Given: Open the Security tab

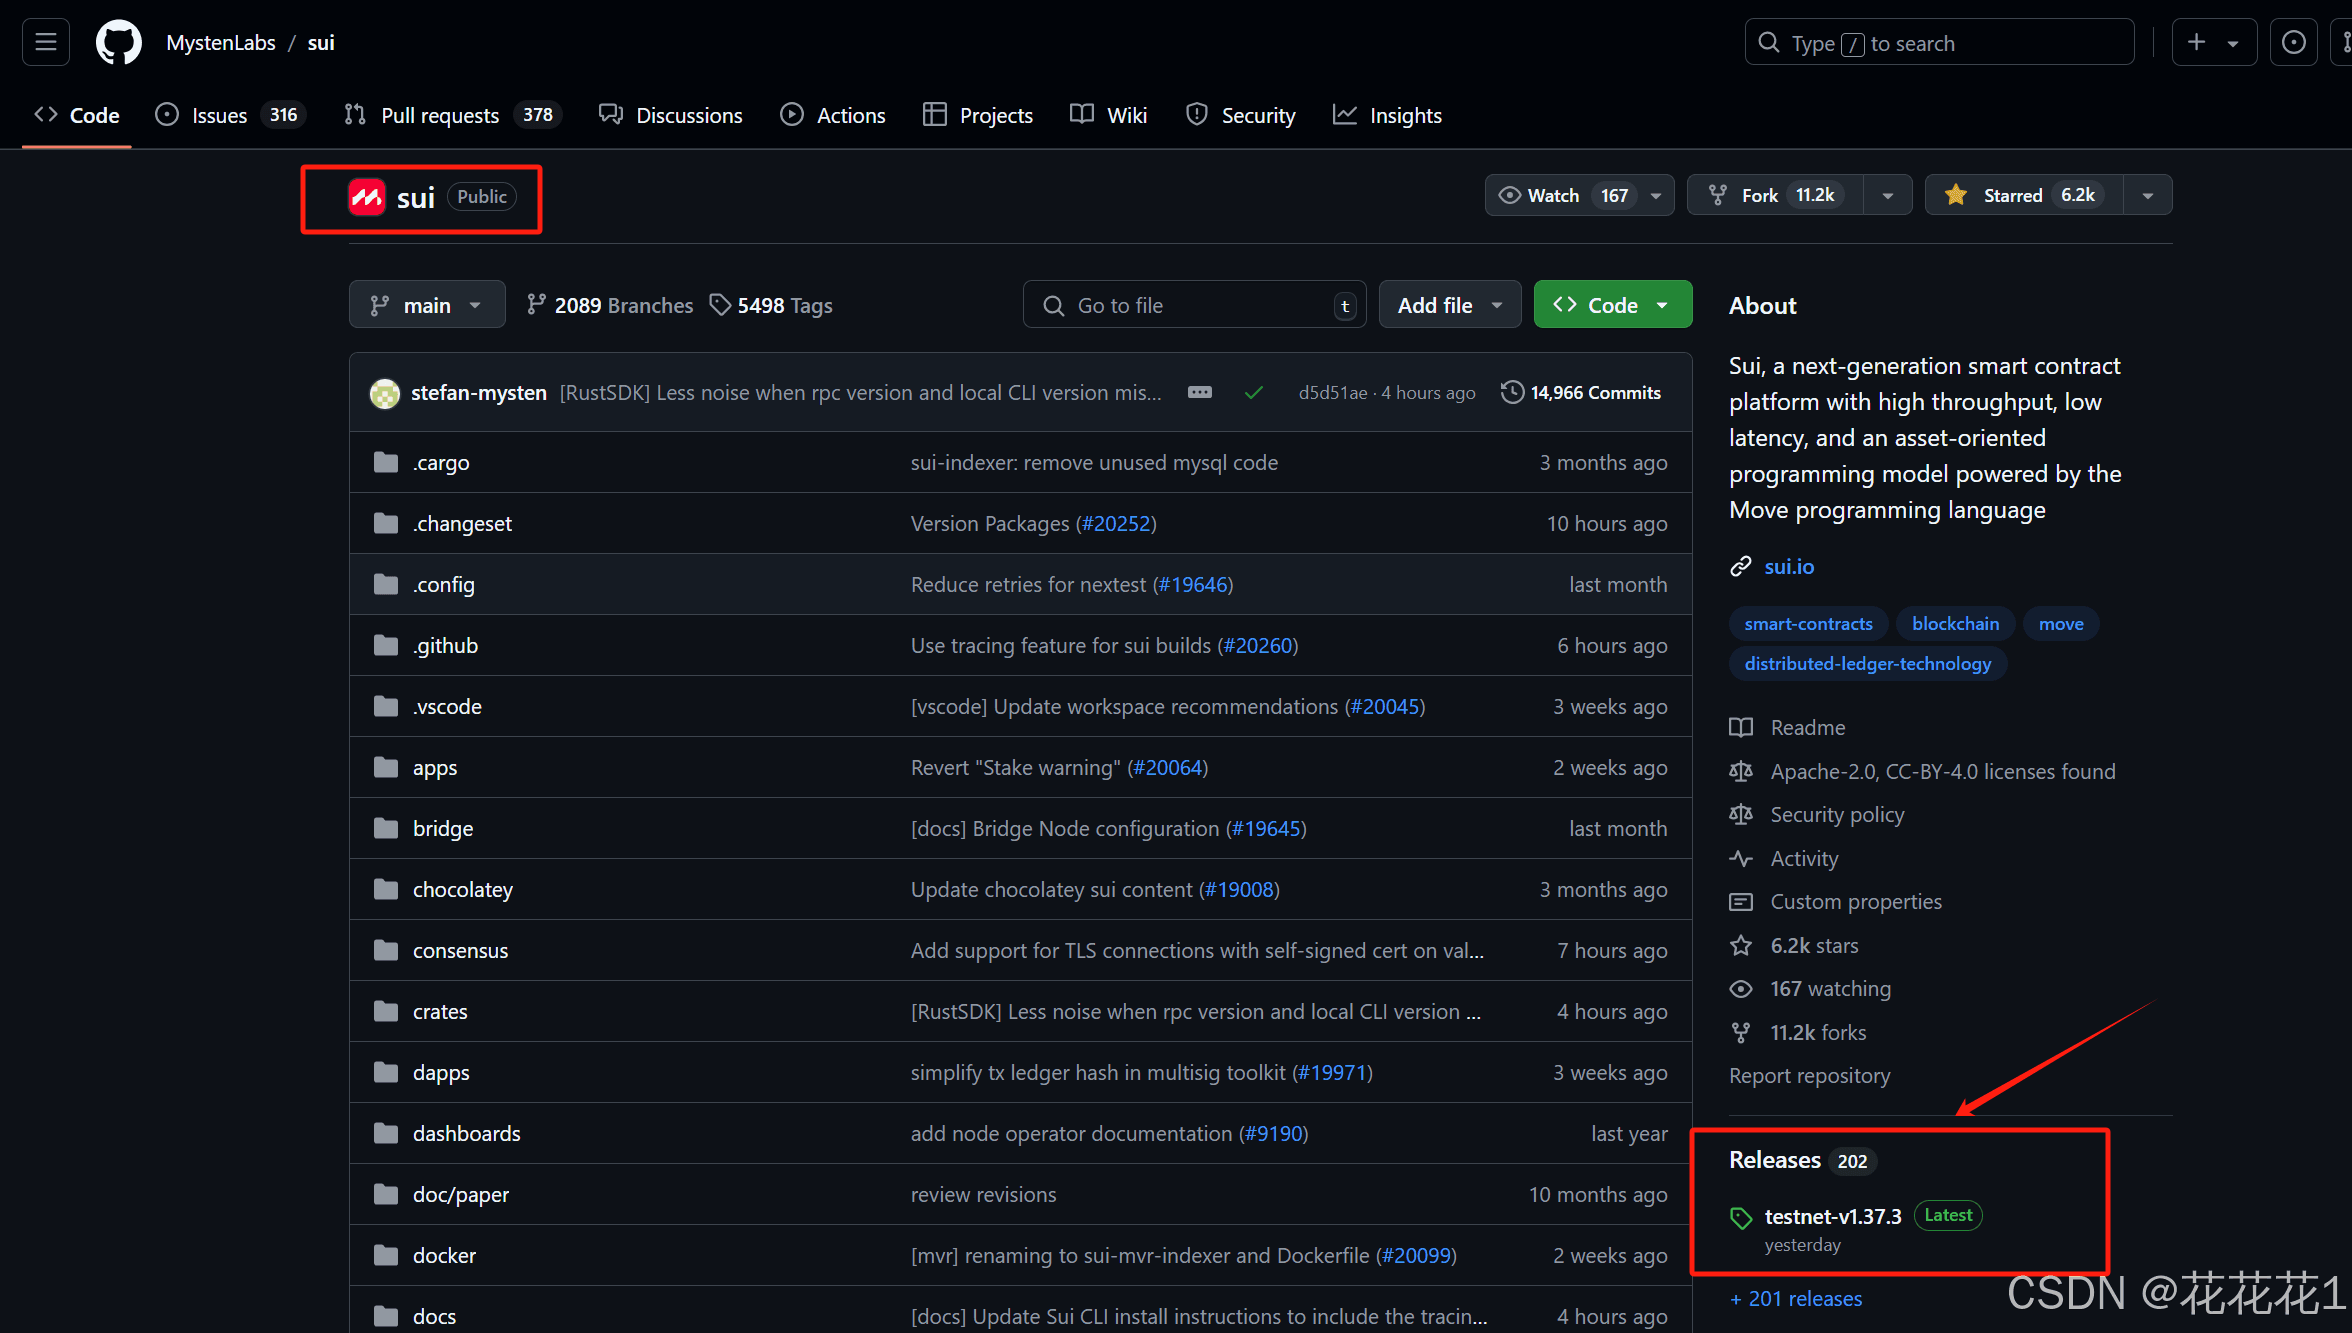Looking at the screenshot, I should 1240,115.
